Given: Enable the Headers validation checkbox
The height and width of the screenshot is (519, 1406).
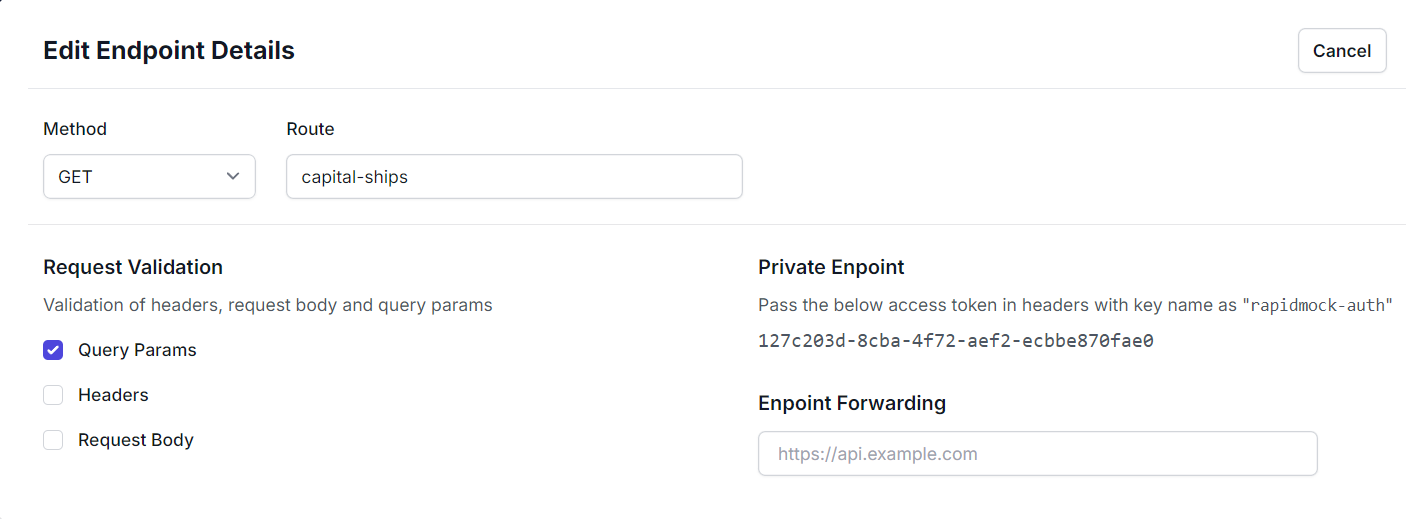Looking at the screenshot, I should [x=53, y=395].
